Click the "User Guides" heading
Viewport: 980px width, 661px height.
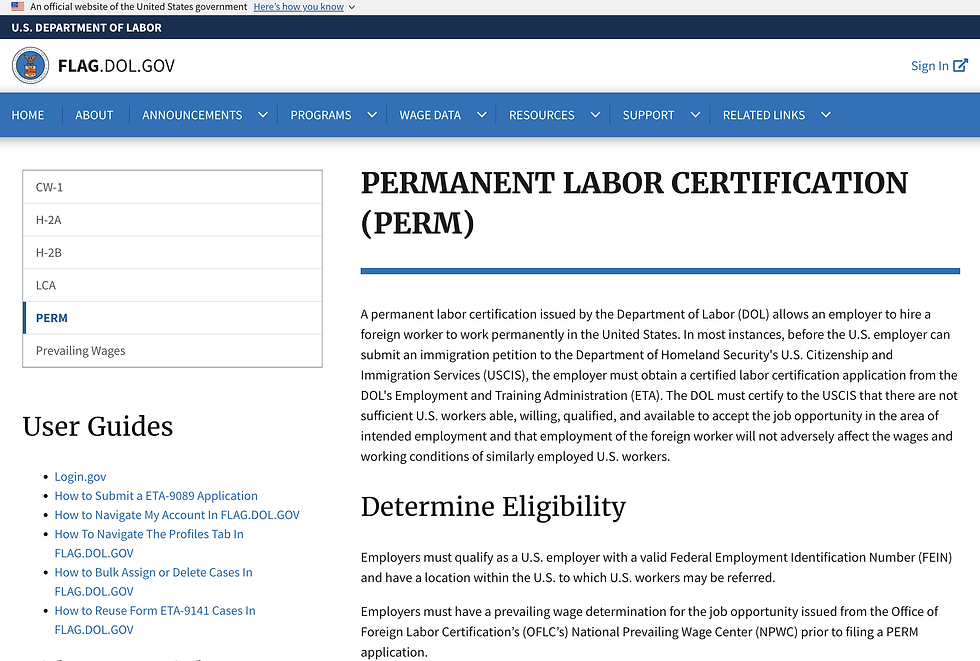point(98,426)
